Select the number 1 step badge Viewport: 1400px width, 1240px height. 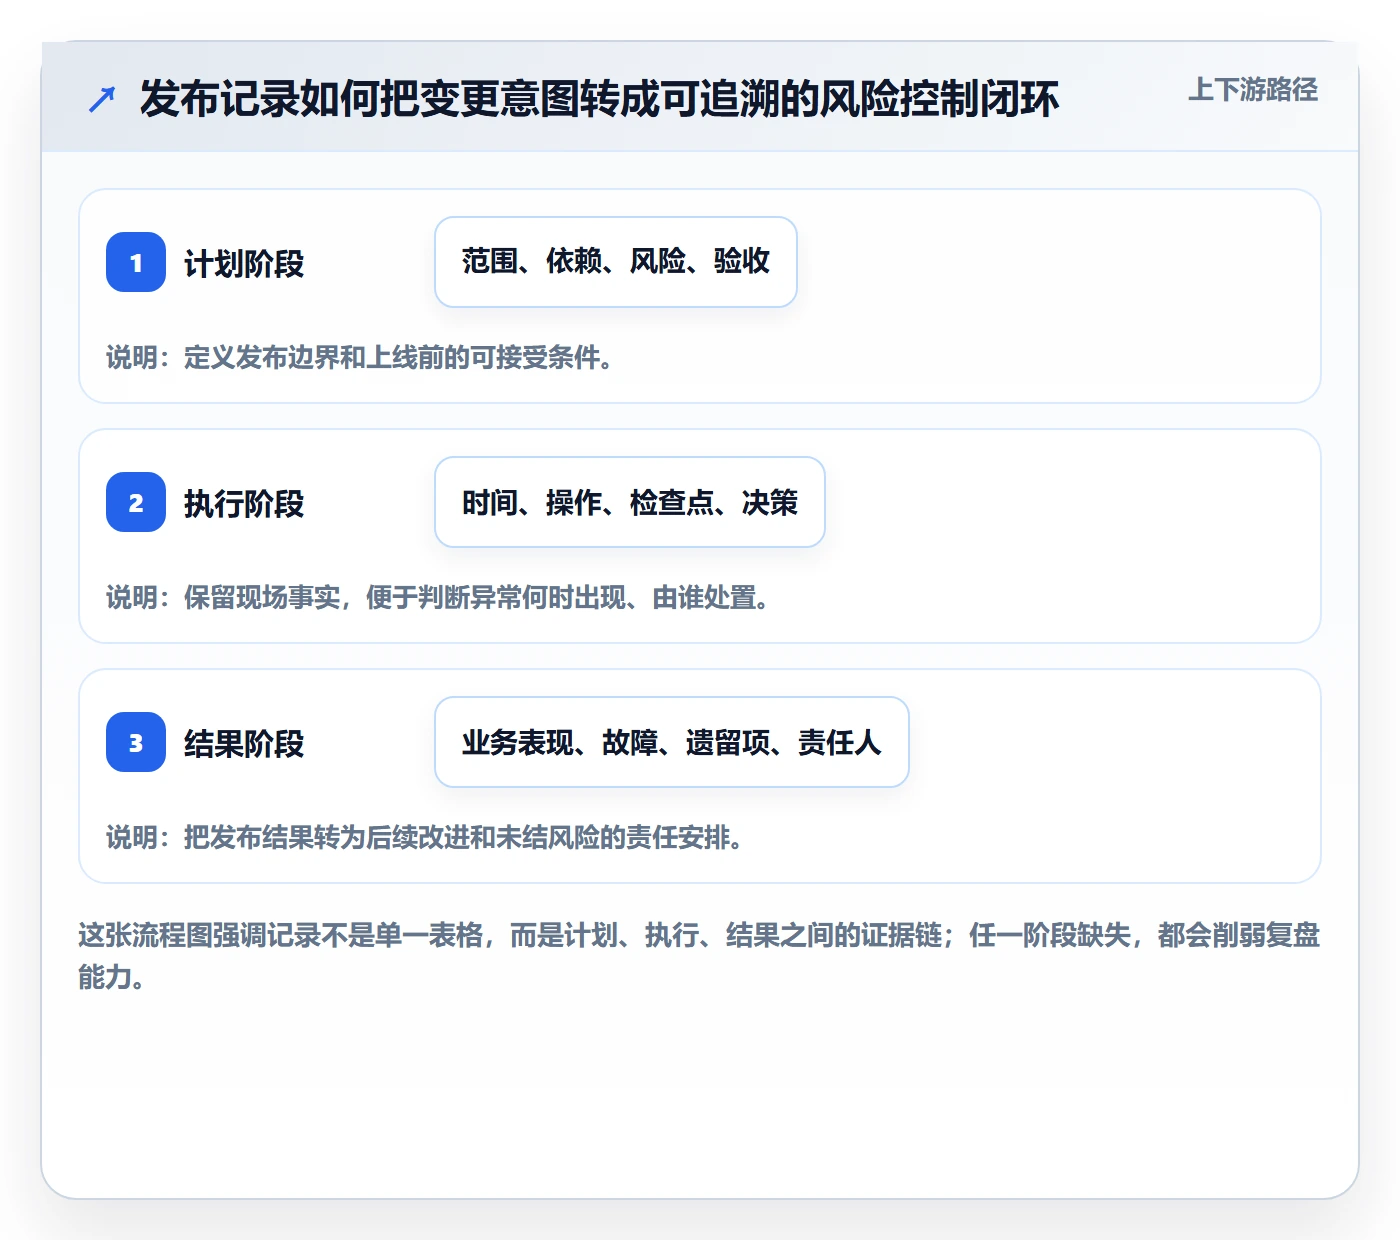coord(136,262)
